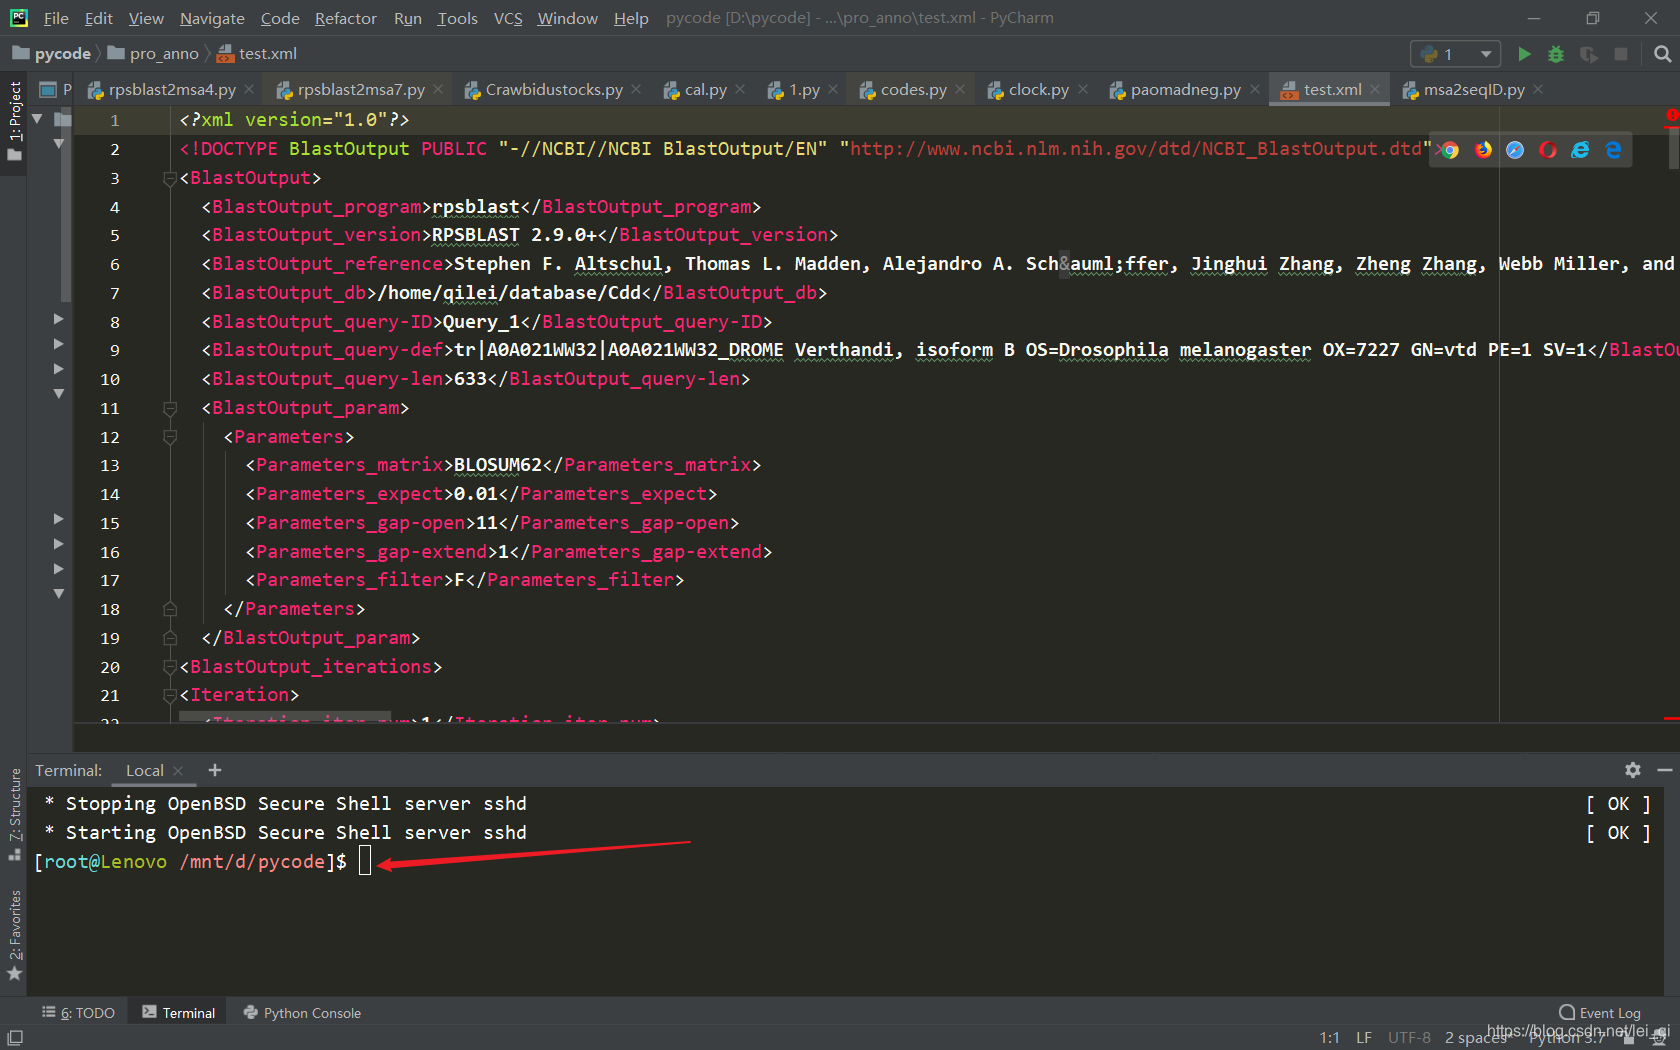Collapse the Iteration fold on line 21
This screenshot has width=1680, height=1050.
tap(170, 695)
